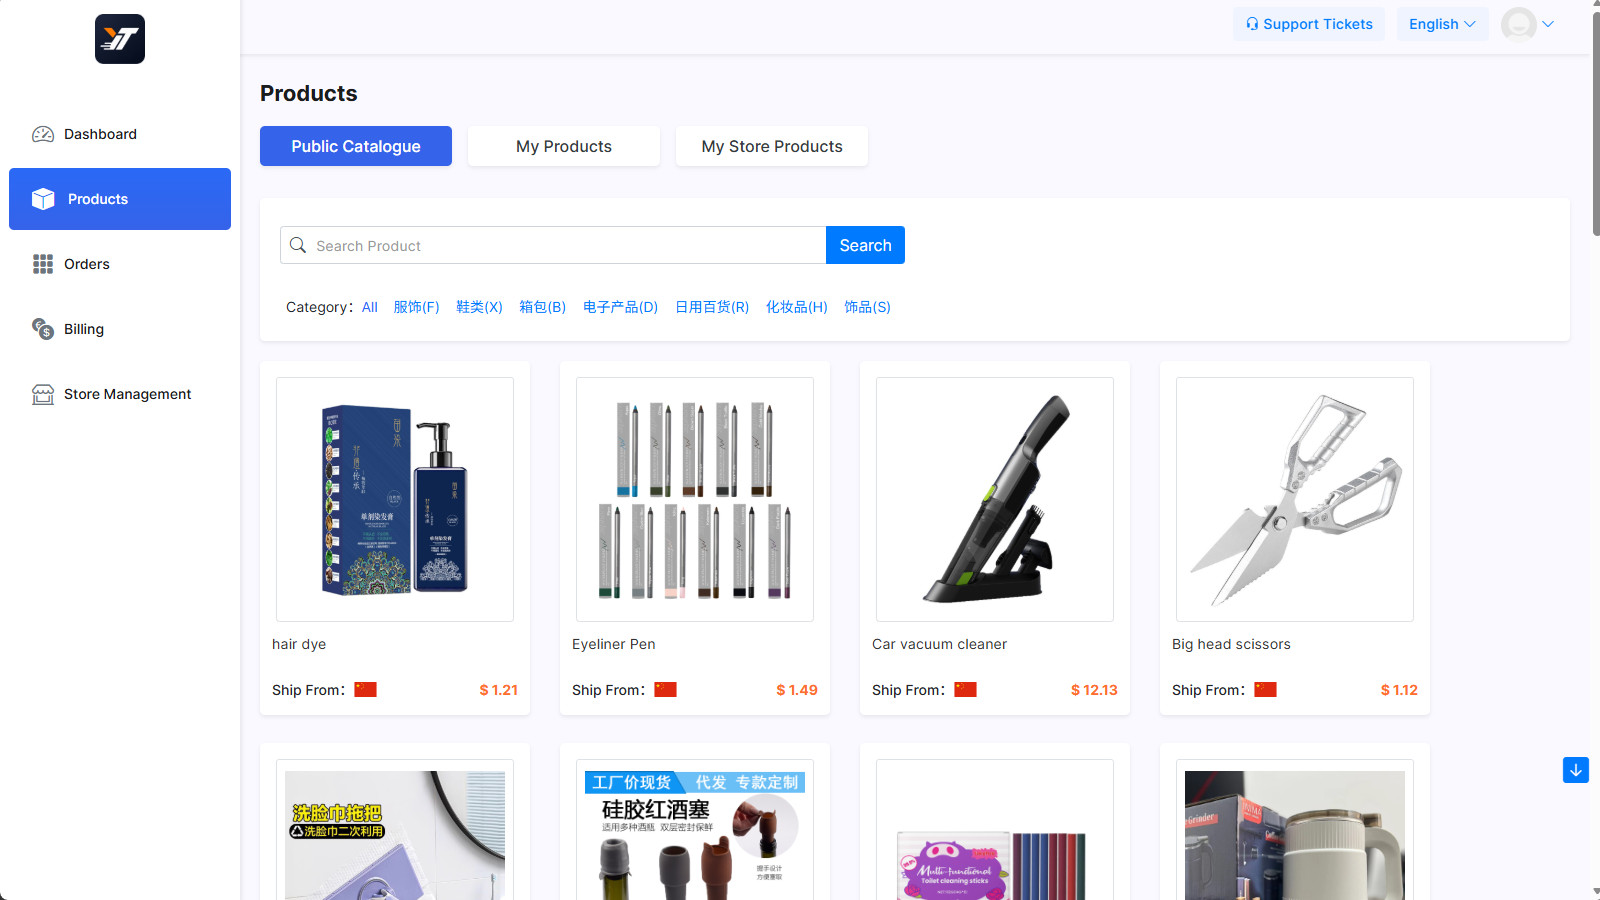1600x900 pixels.
Task: Click the China flag on Big head scissors card
Action: point(1265,690)
